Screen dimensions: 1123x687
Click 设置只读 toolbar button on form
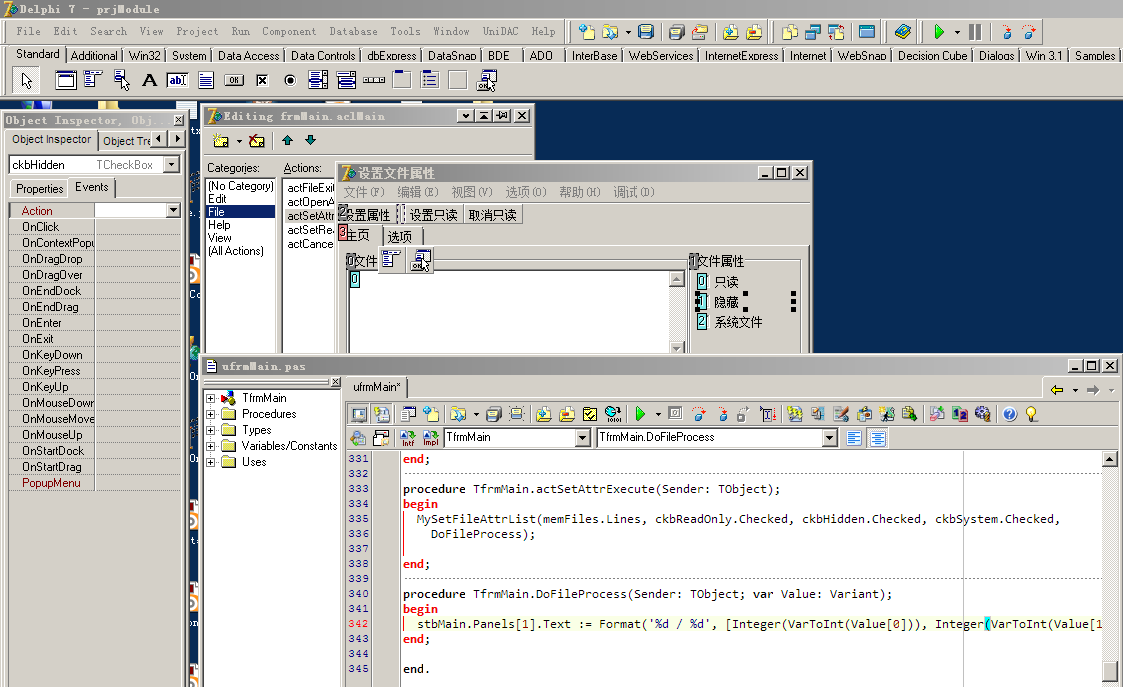[x=433, y=215]
